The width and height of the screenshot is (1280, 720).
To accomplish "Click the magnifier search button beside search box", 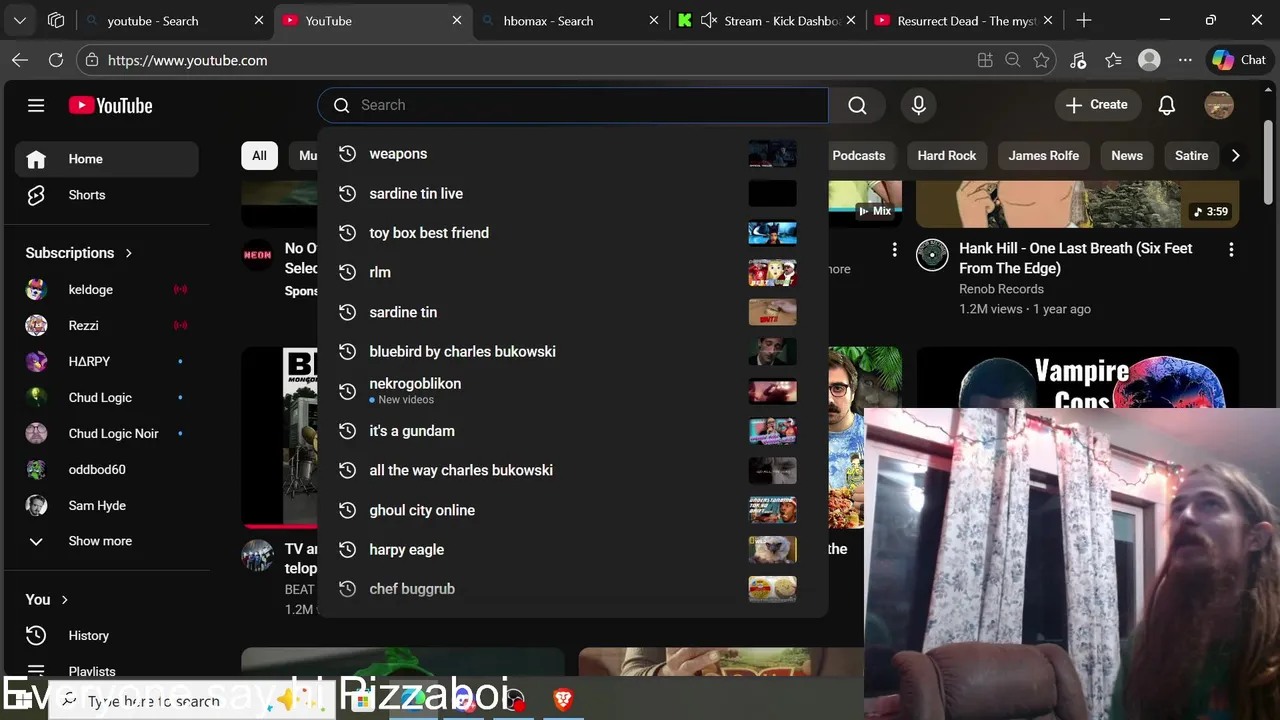I will click(x=857, y=105).
